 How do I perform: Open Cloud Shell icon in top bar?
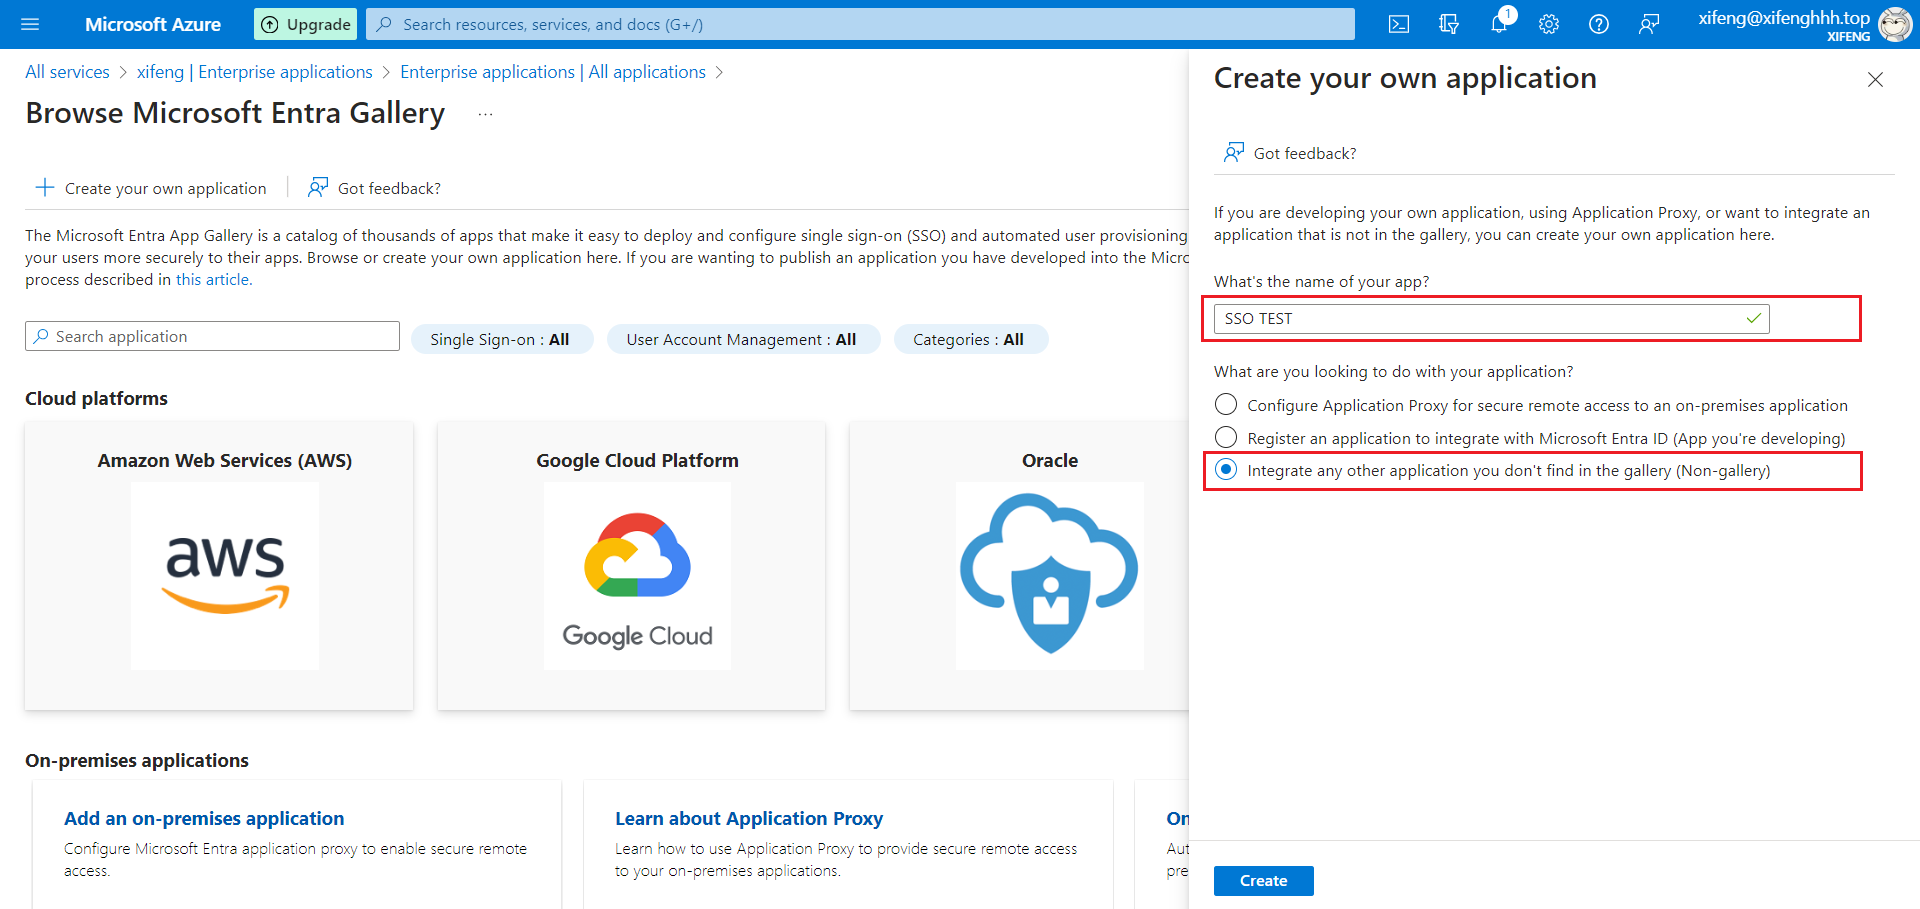1399,24
